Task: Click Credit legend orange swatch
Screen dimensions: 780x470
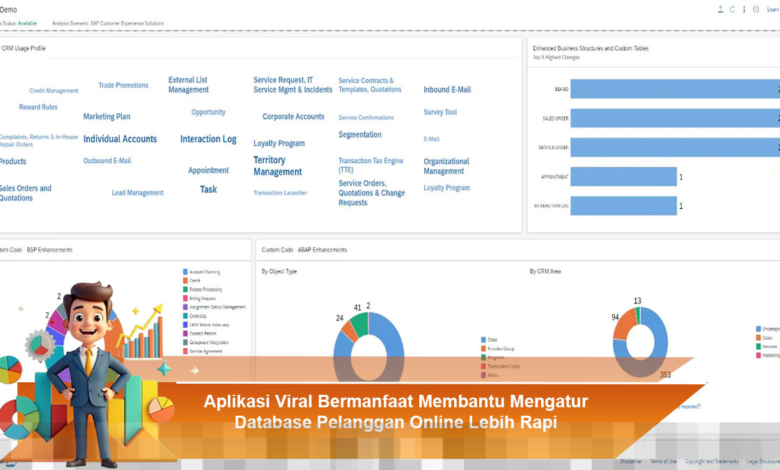Action: [x=185, y=280]
